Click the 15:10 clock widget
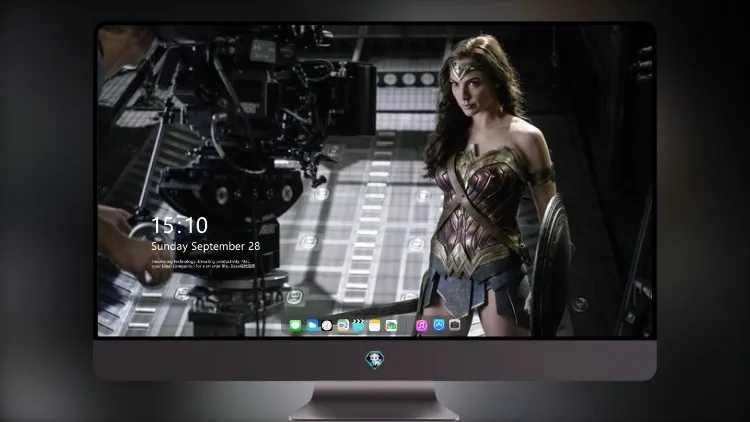The height and width of the screenshot is (422, 750). tap(179, 225)
